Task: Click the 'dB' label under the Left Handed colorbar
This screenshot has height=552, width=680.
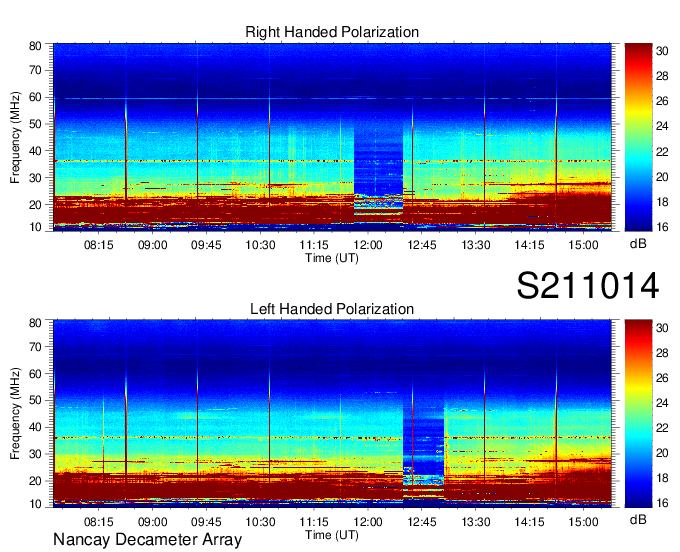Action: coord(638,520)
